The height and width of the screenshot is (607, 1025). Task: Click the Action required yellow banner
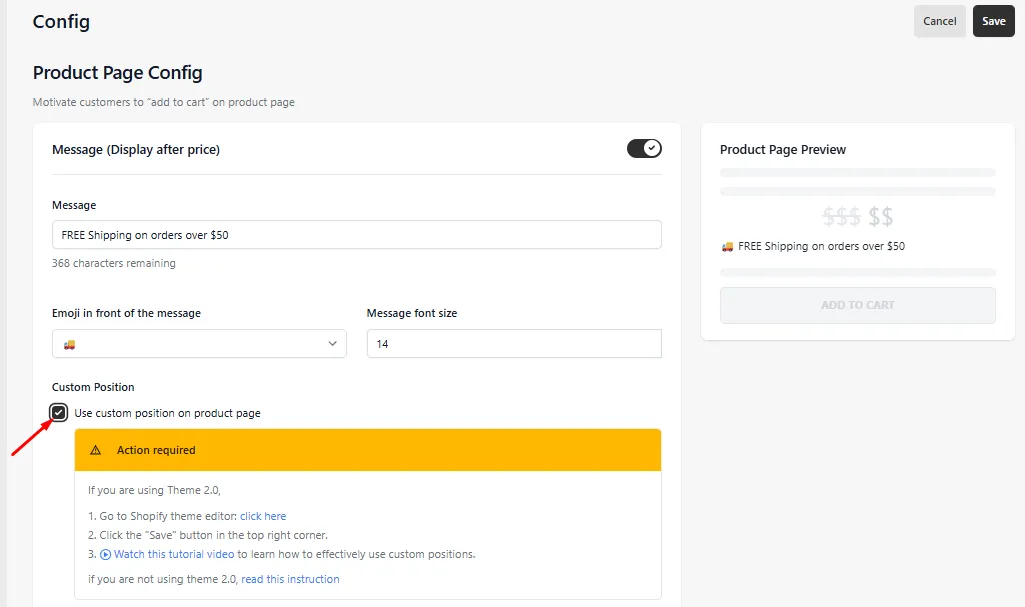(368, 450)
